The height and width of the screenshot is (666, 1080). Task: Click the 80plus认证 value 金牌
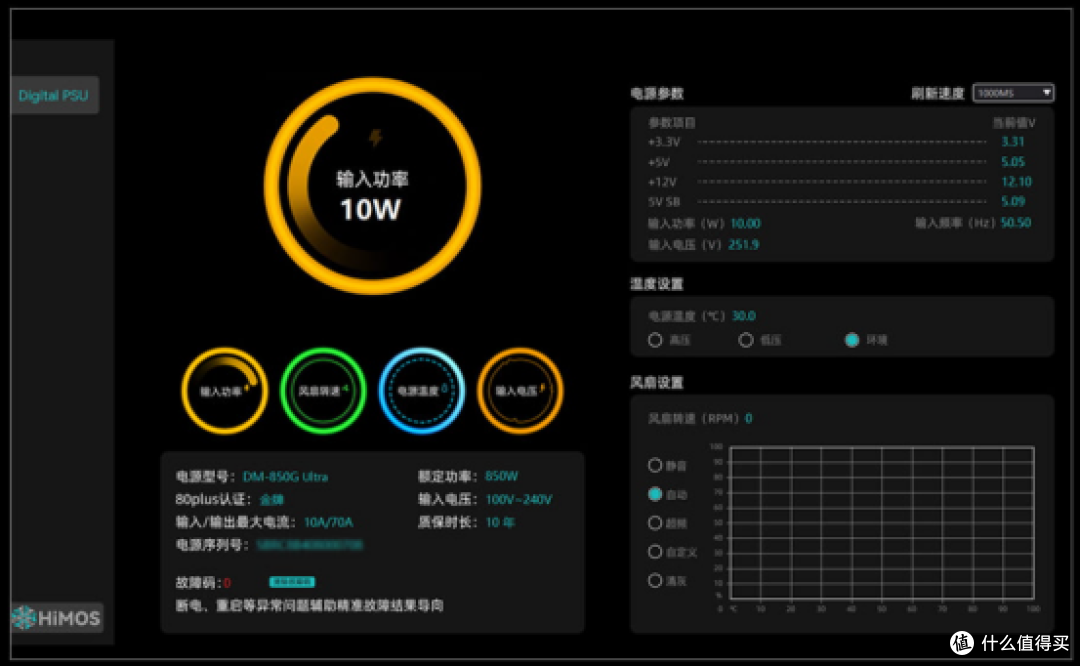click(x=271, y=499)
